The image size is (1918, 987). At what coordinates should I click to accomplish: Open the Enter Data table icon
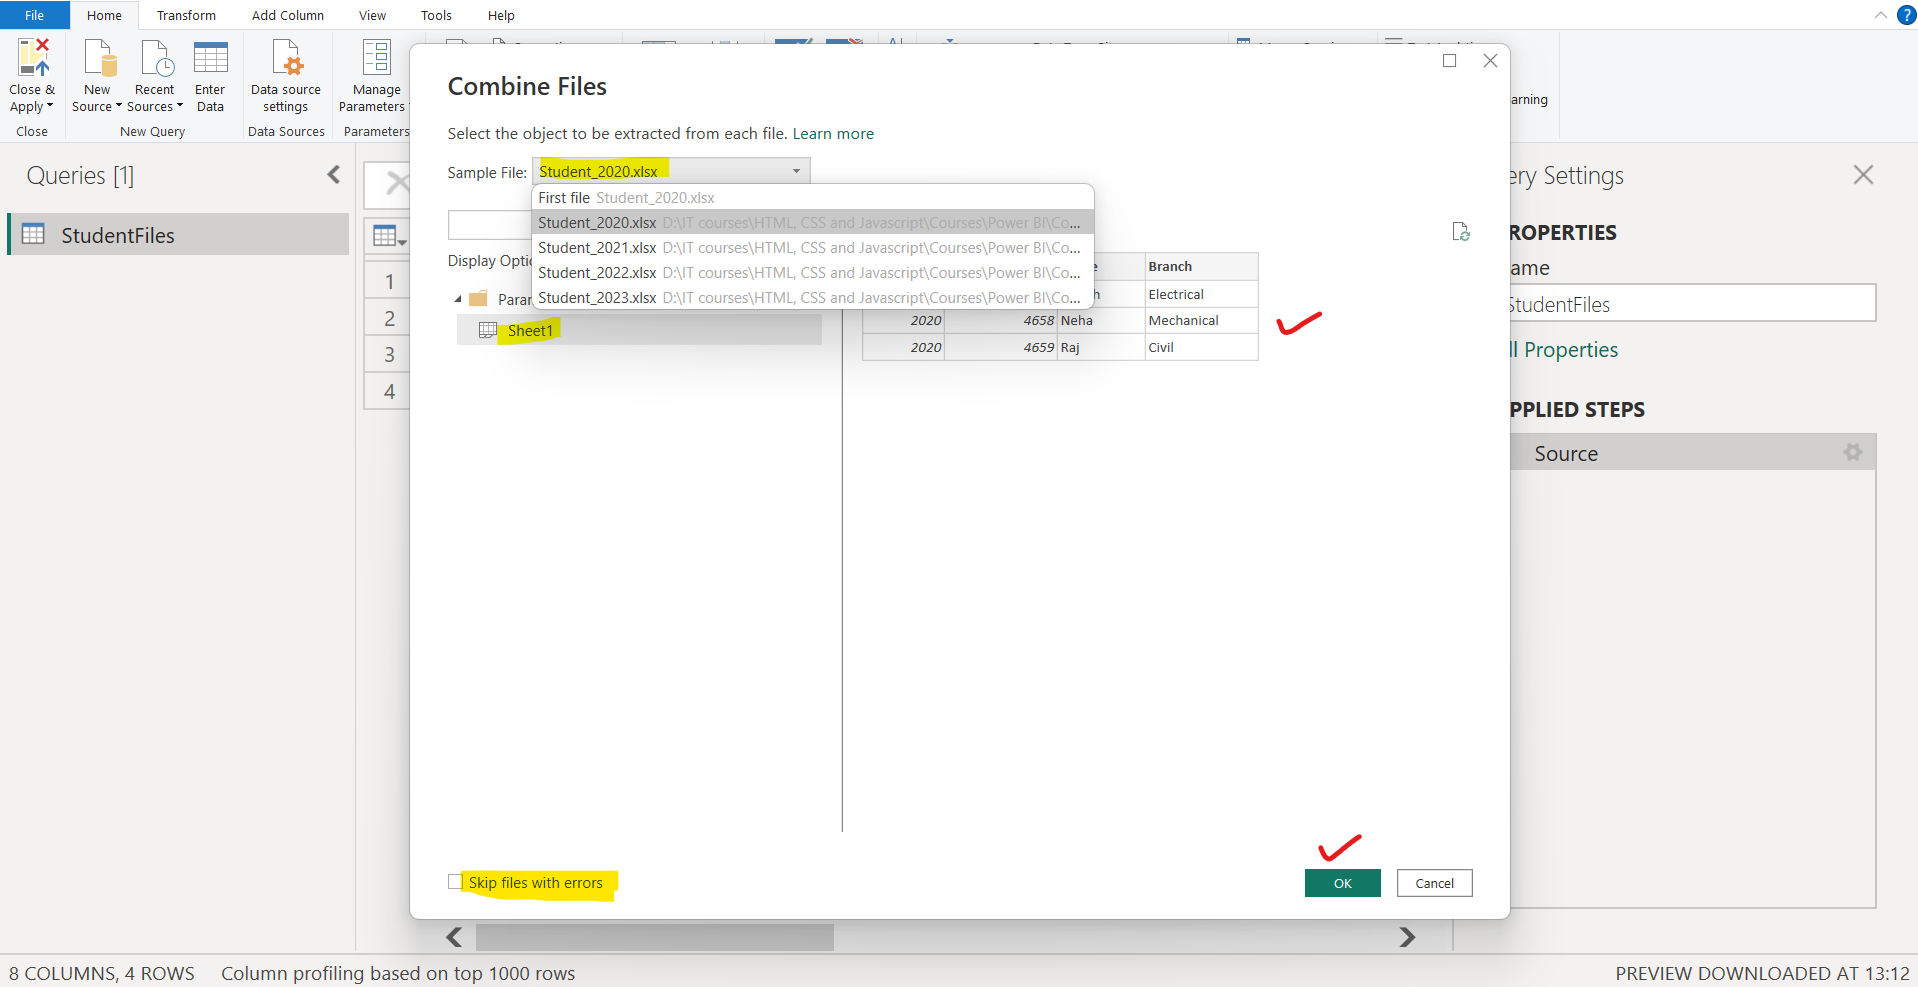[x=210, y=59]
